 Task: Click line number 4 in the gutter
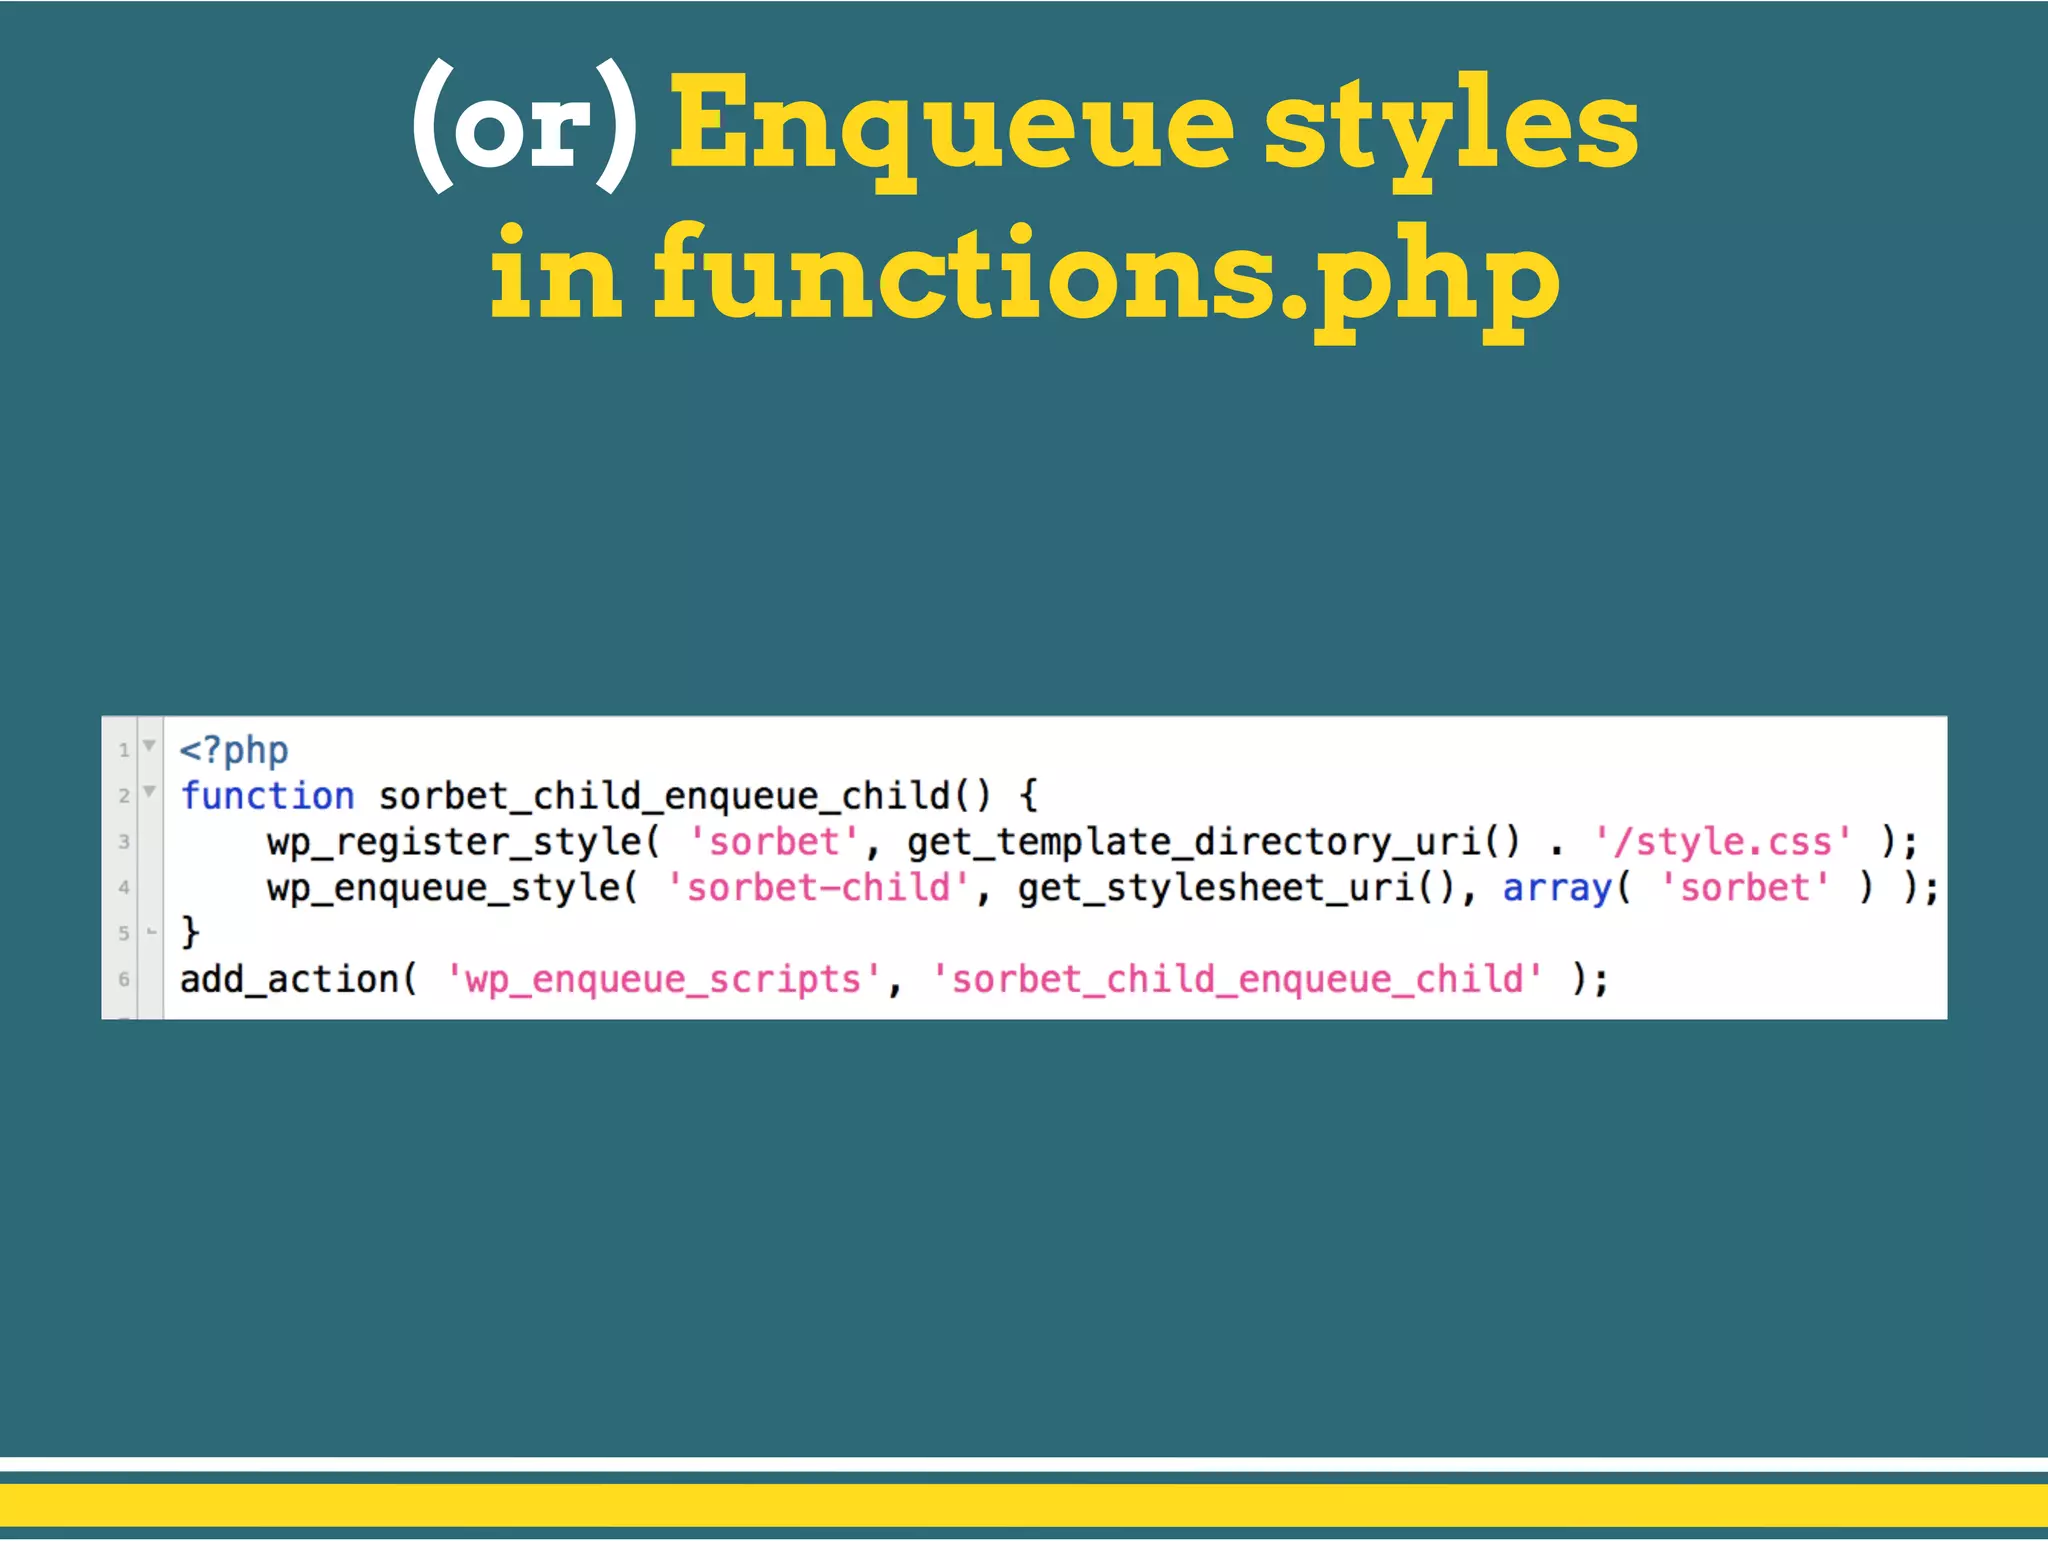tap(124, 887)
